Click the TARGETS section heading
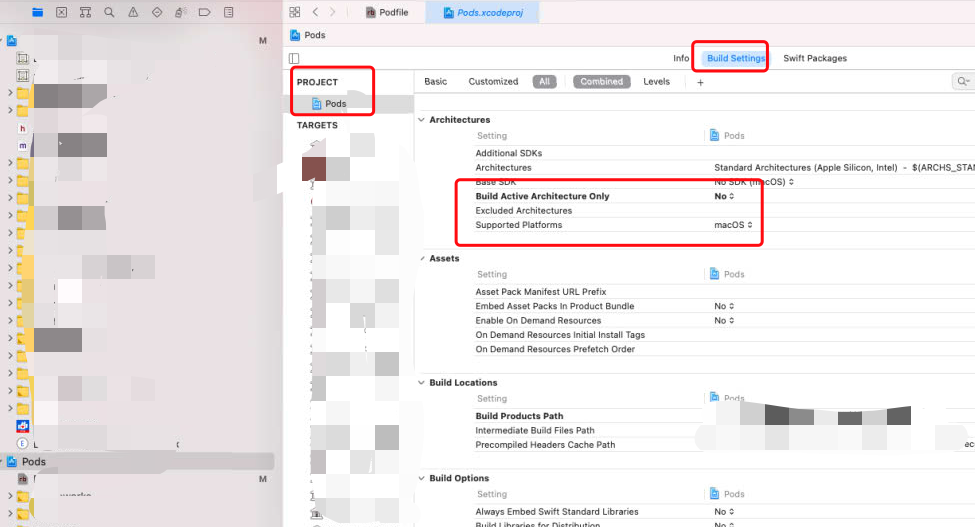The width and height of the screenshot is (975, 527). coord(317,125)
